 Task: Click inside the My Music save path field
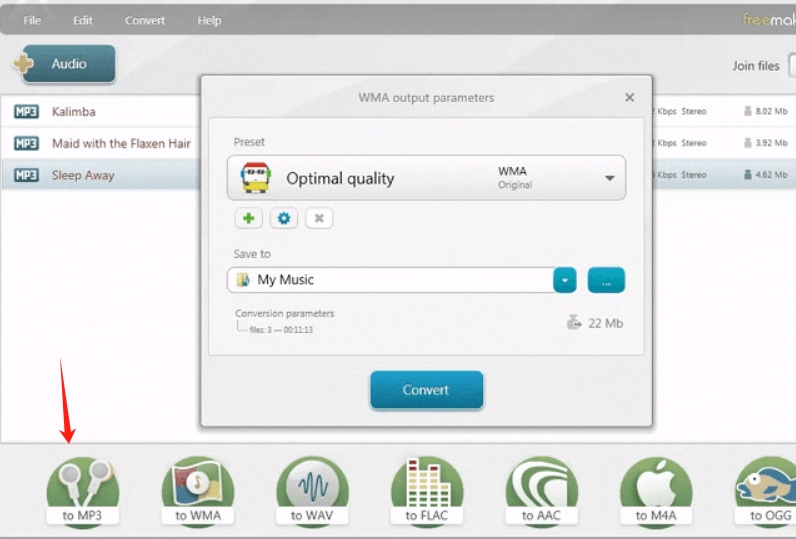390,280
